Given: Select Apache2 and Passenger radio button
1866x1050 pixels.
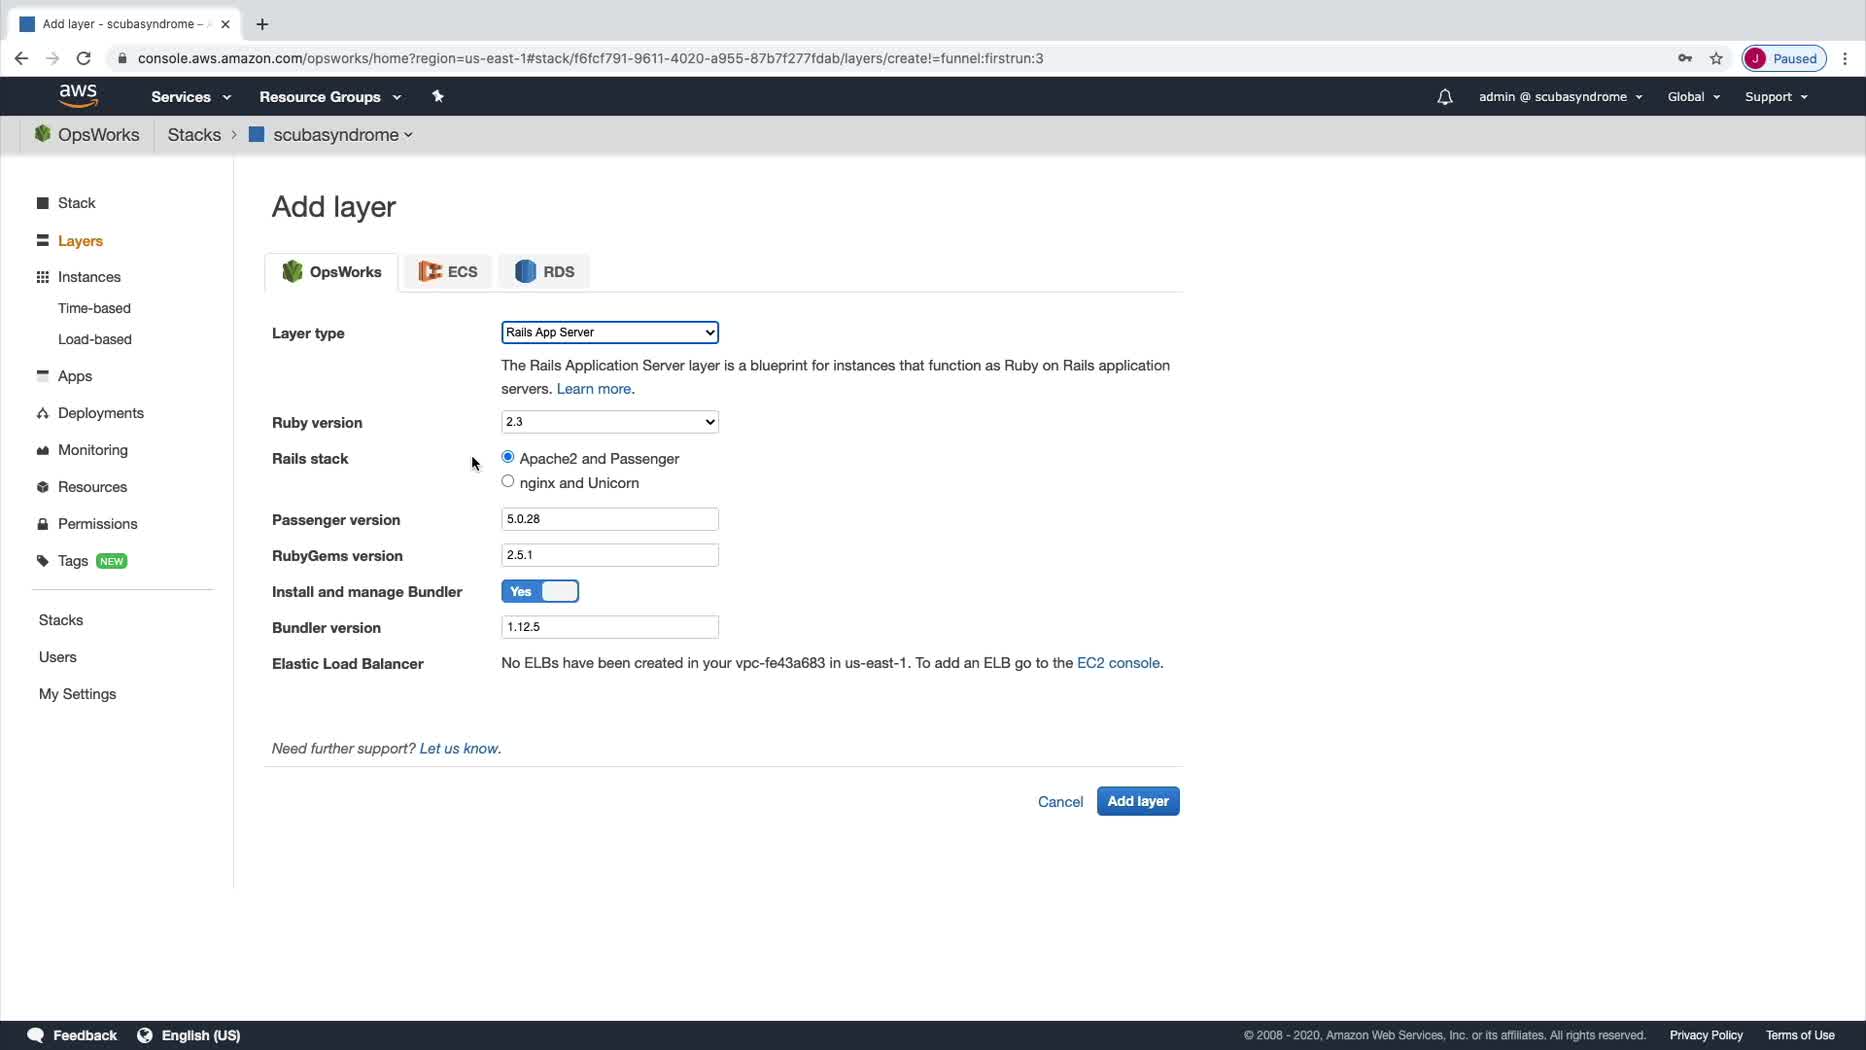Looking at the screenshot, I should (508, 457).
